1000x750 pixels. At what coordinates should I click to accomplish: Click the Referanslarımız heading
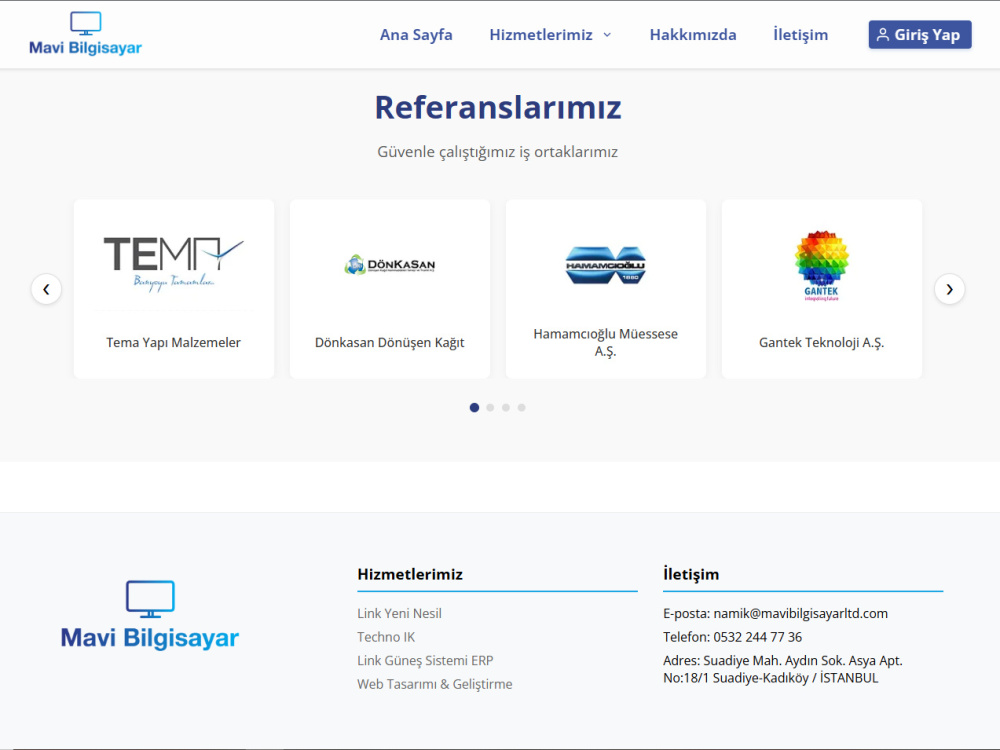click(x=497, y=107)
